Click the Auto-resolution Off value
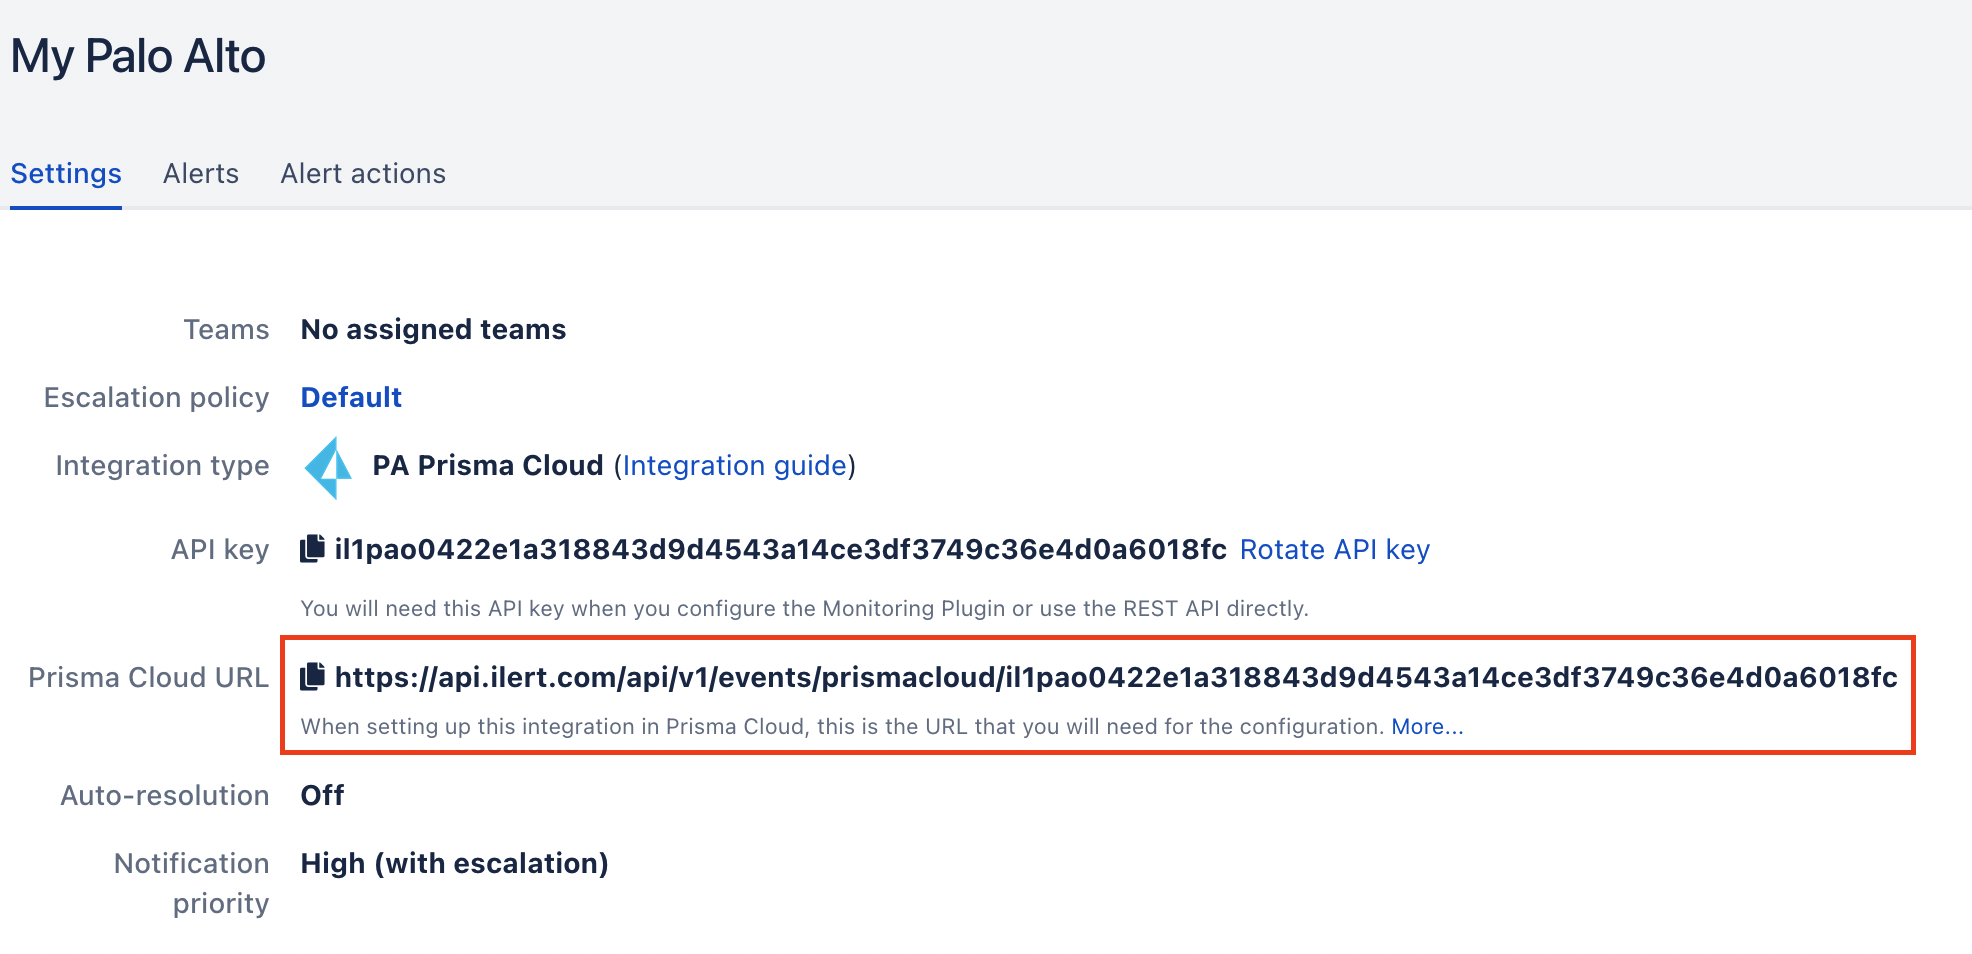This screenshot has width=1972, height=954. 322,796
